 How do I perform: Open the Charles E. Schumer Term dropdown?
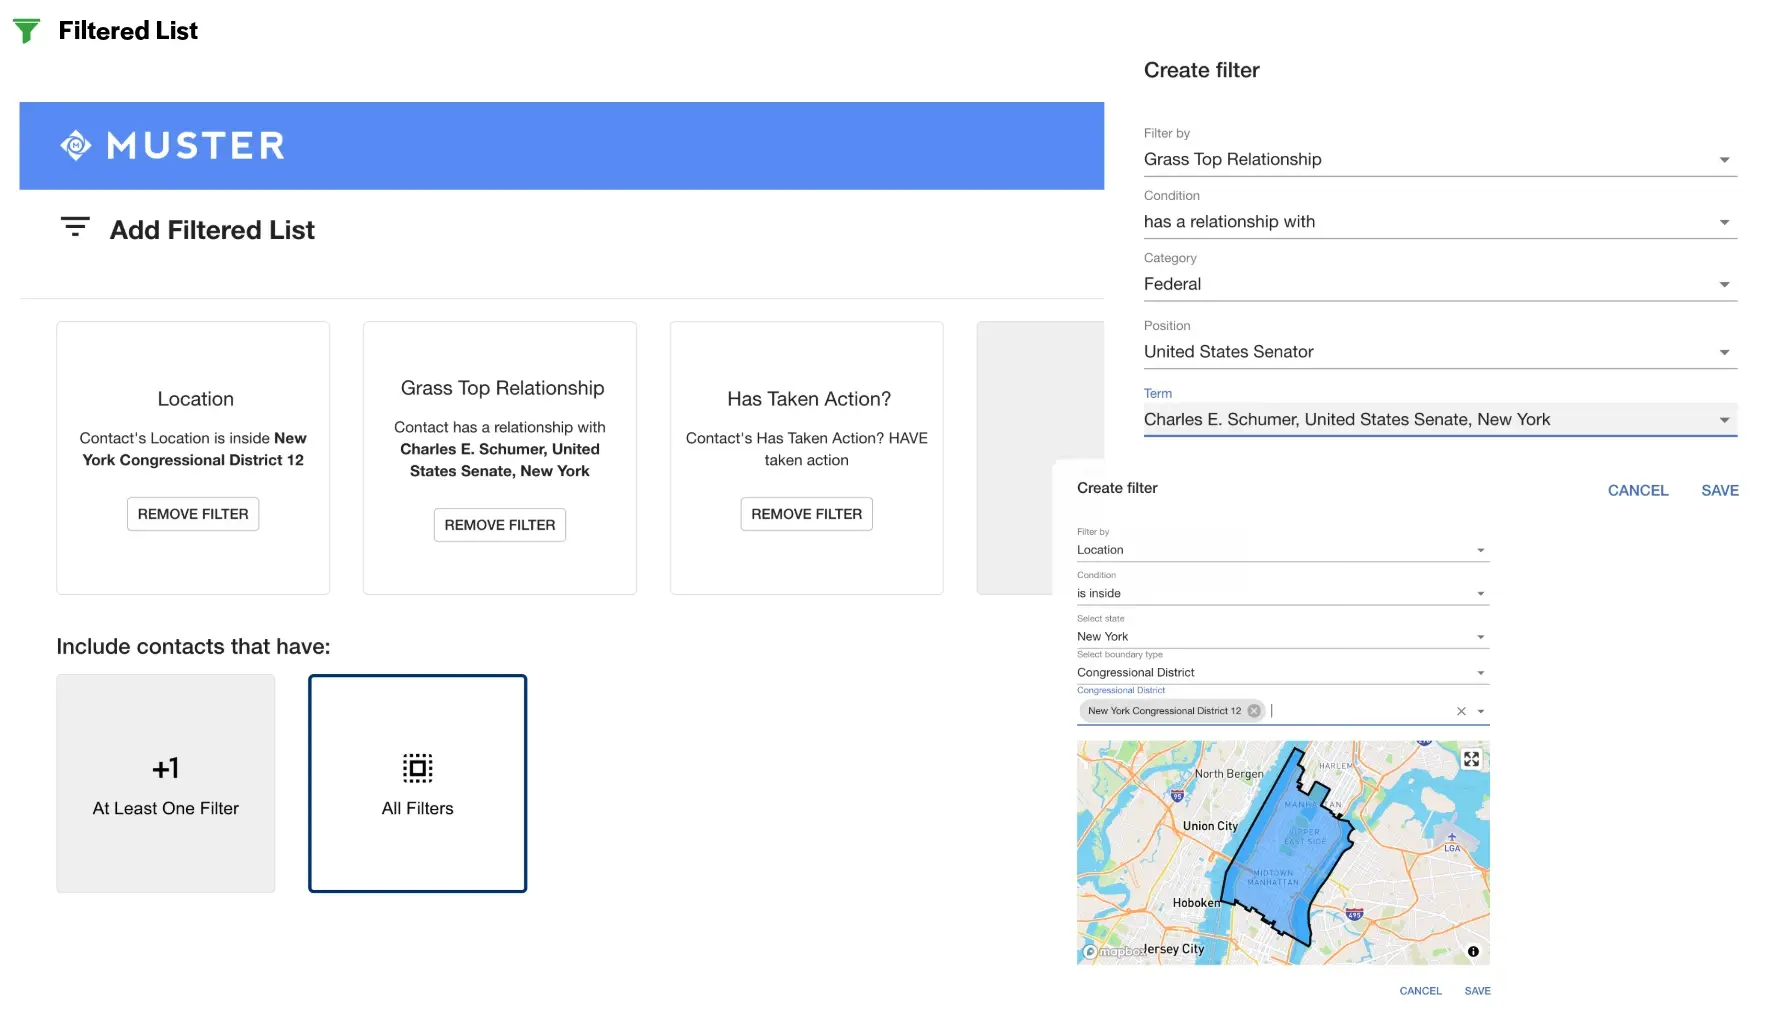[x=1440, y=420]
